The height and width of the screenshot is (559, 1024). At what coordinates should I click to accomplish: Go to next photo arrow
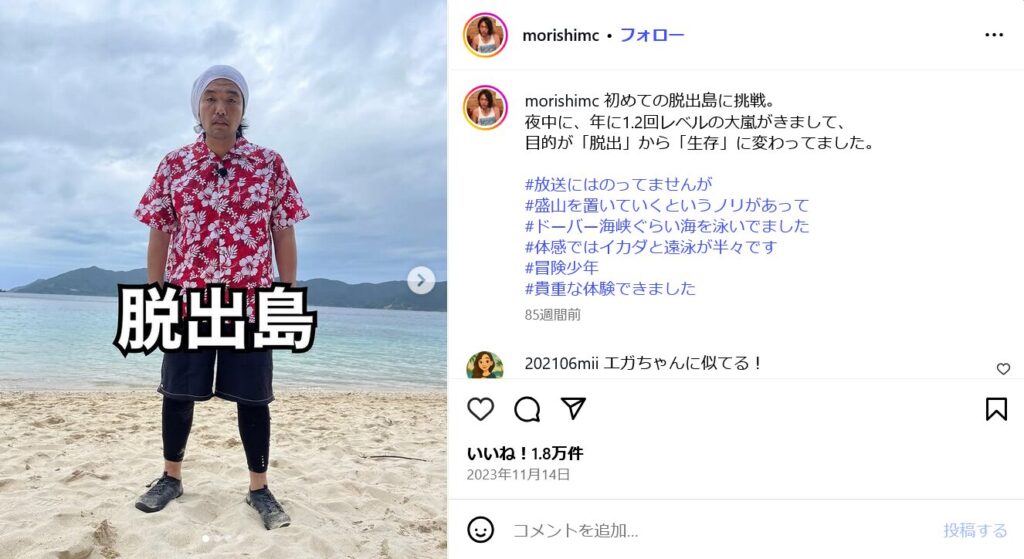(421, 281)
